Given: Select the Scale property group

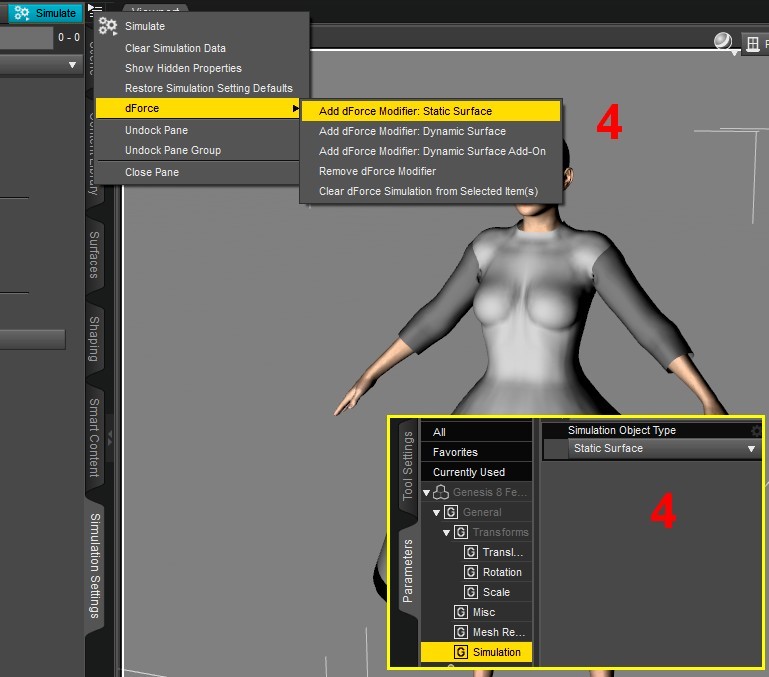Looking at the screenshot, I should [x=497, y=593].
